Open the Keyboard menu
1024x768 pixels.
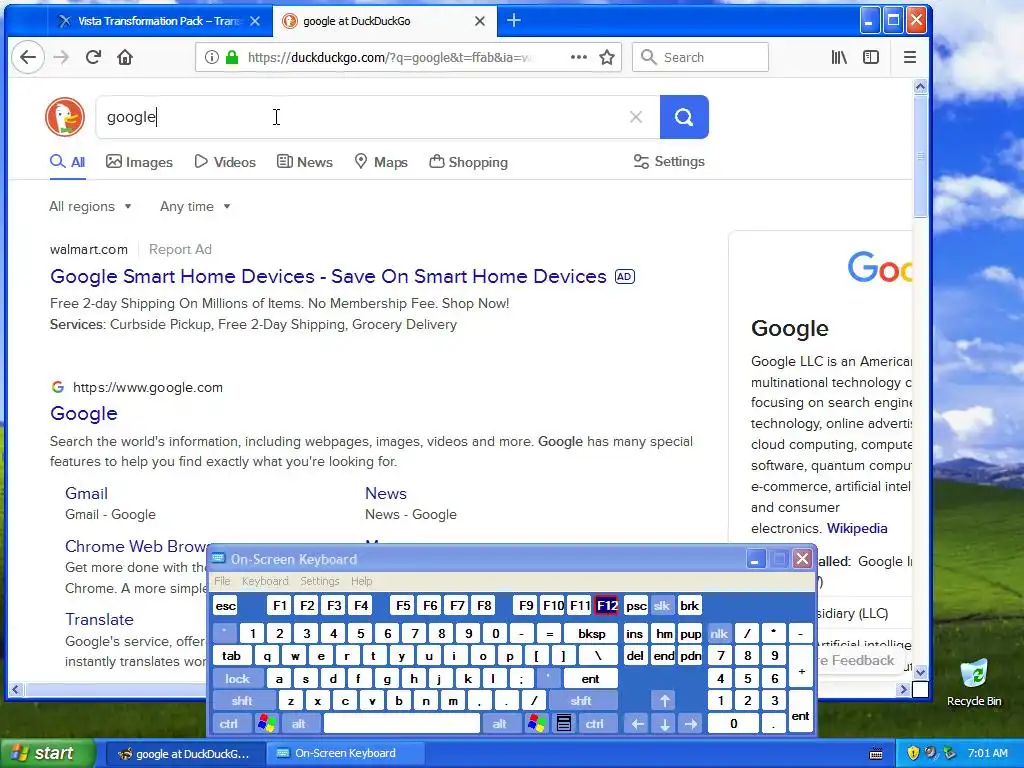(x=264, y=581)
